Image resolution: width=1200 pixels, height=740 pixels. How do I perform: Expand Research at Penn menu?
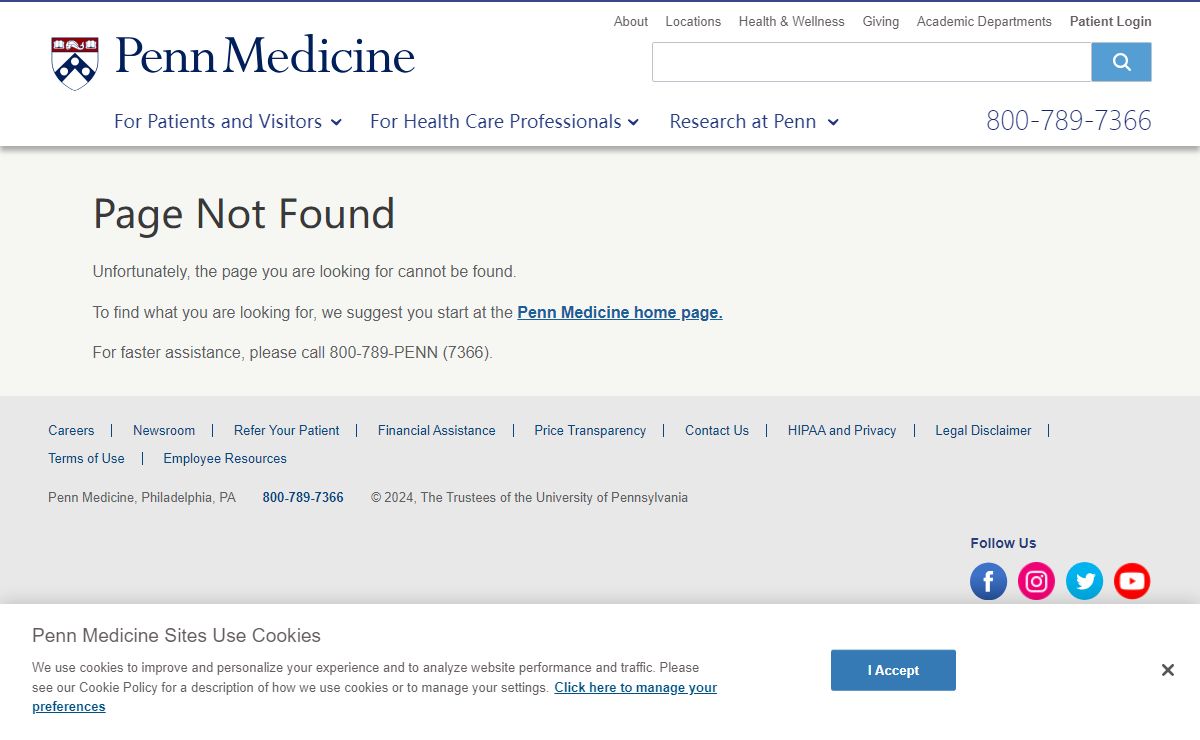click(x=754, y=121)
